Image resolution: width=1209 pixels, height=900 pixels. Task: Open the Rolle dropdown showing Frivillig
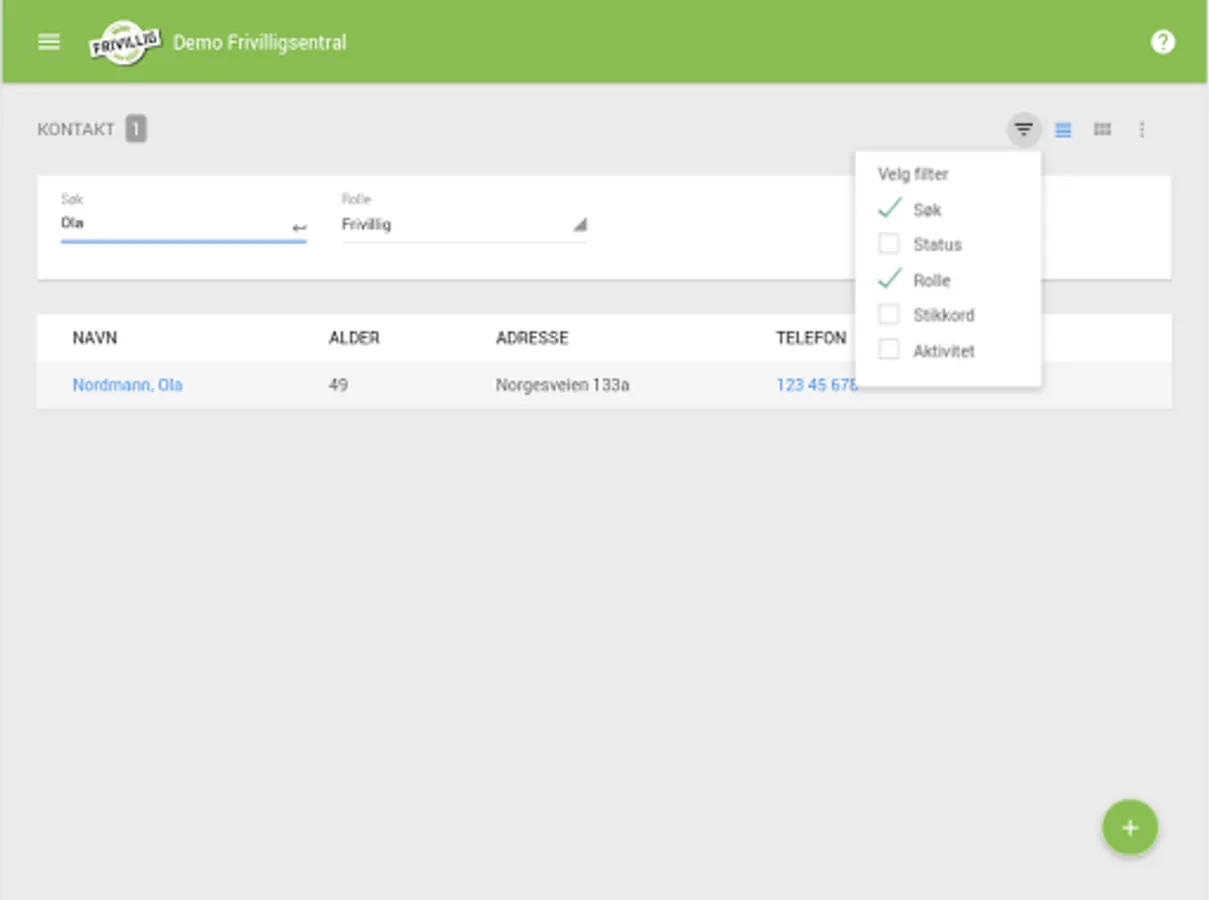click(x=464, y=225)
